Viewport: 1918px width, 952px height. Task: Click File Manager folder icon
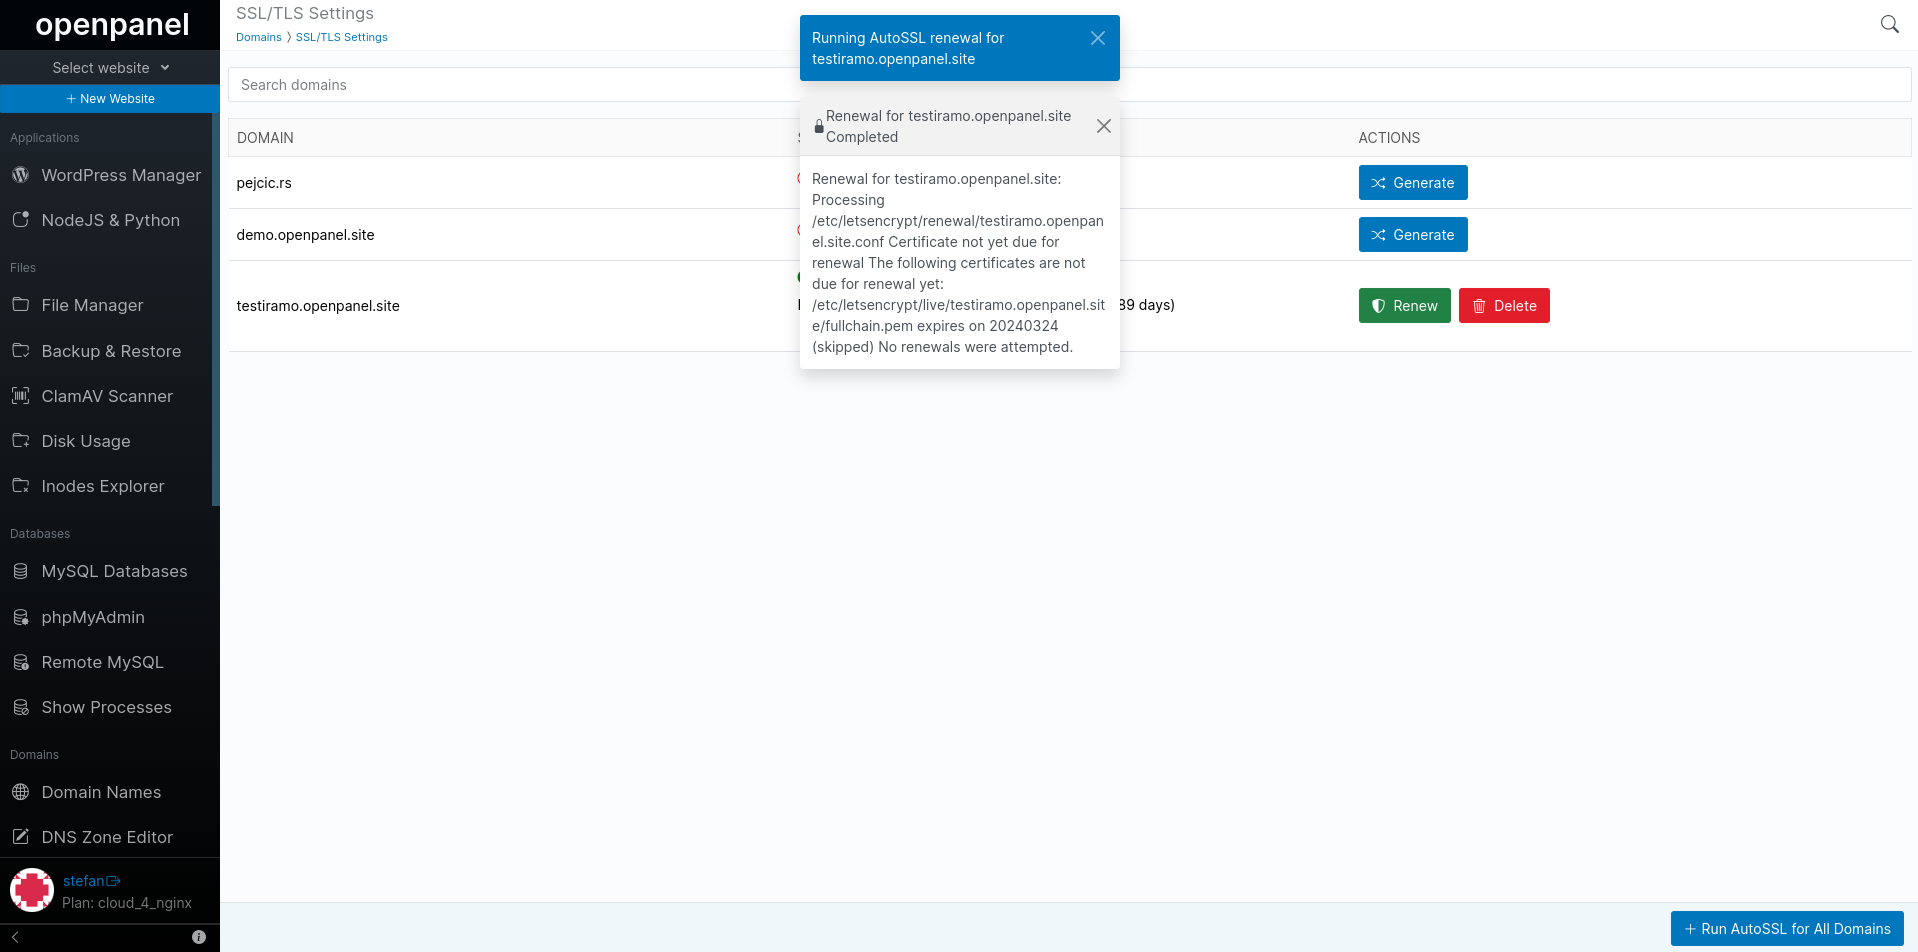pyautogui.click(x=20, y=305)
